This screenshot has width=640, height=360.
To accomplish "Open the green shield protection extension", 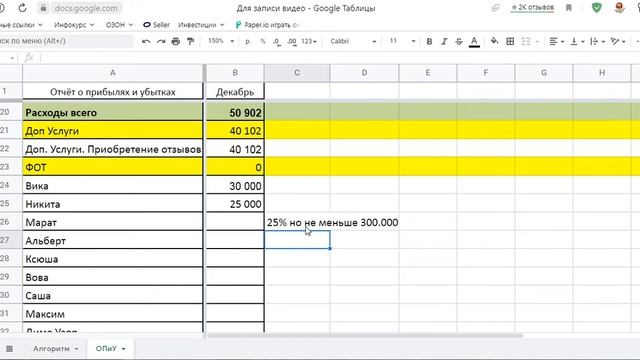I will pyautogui.click(x=596, y=8).
